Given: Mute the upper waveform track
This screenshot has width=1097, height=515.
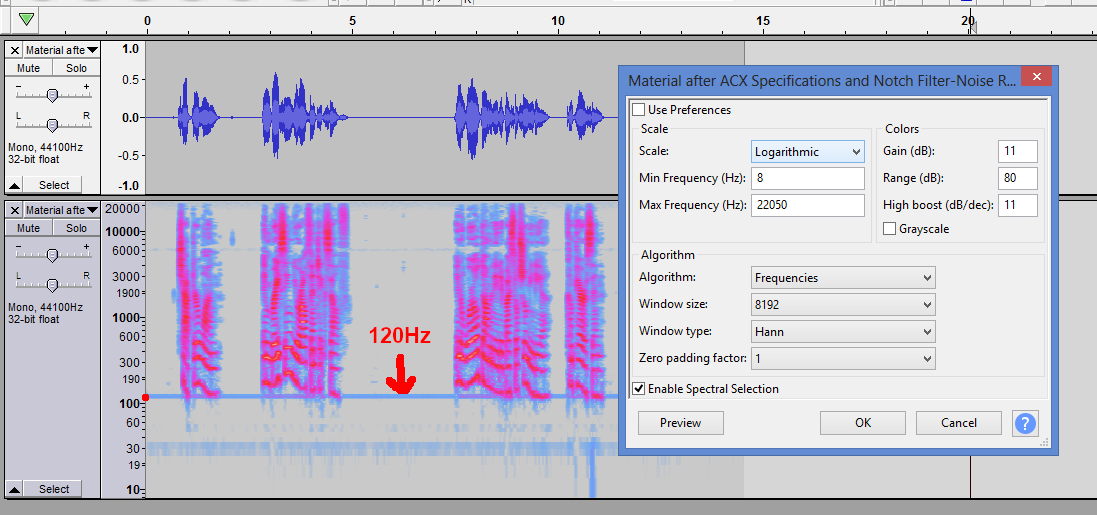Looking at the screenshot, I should click(x=28, y=68).
